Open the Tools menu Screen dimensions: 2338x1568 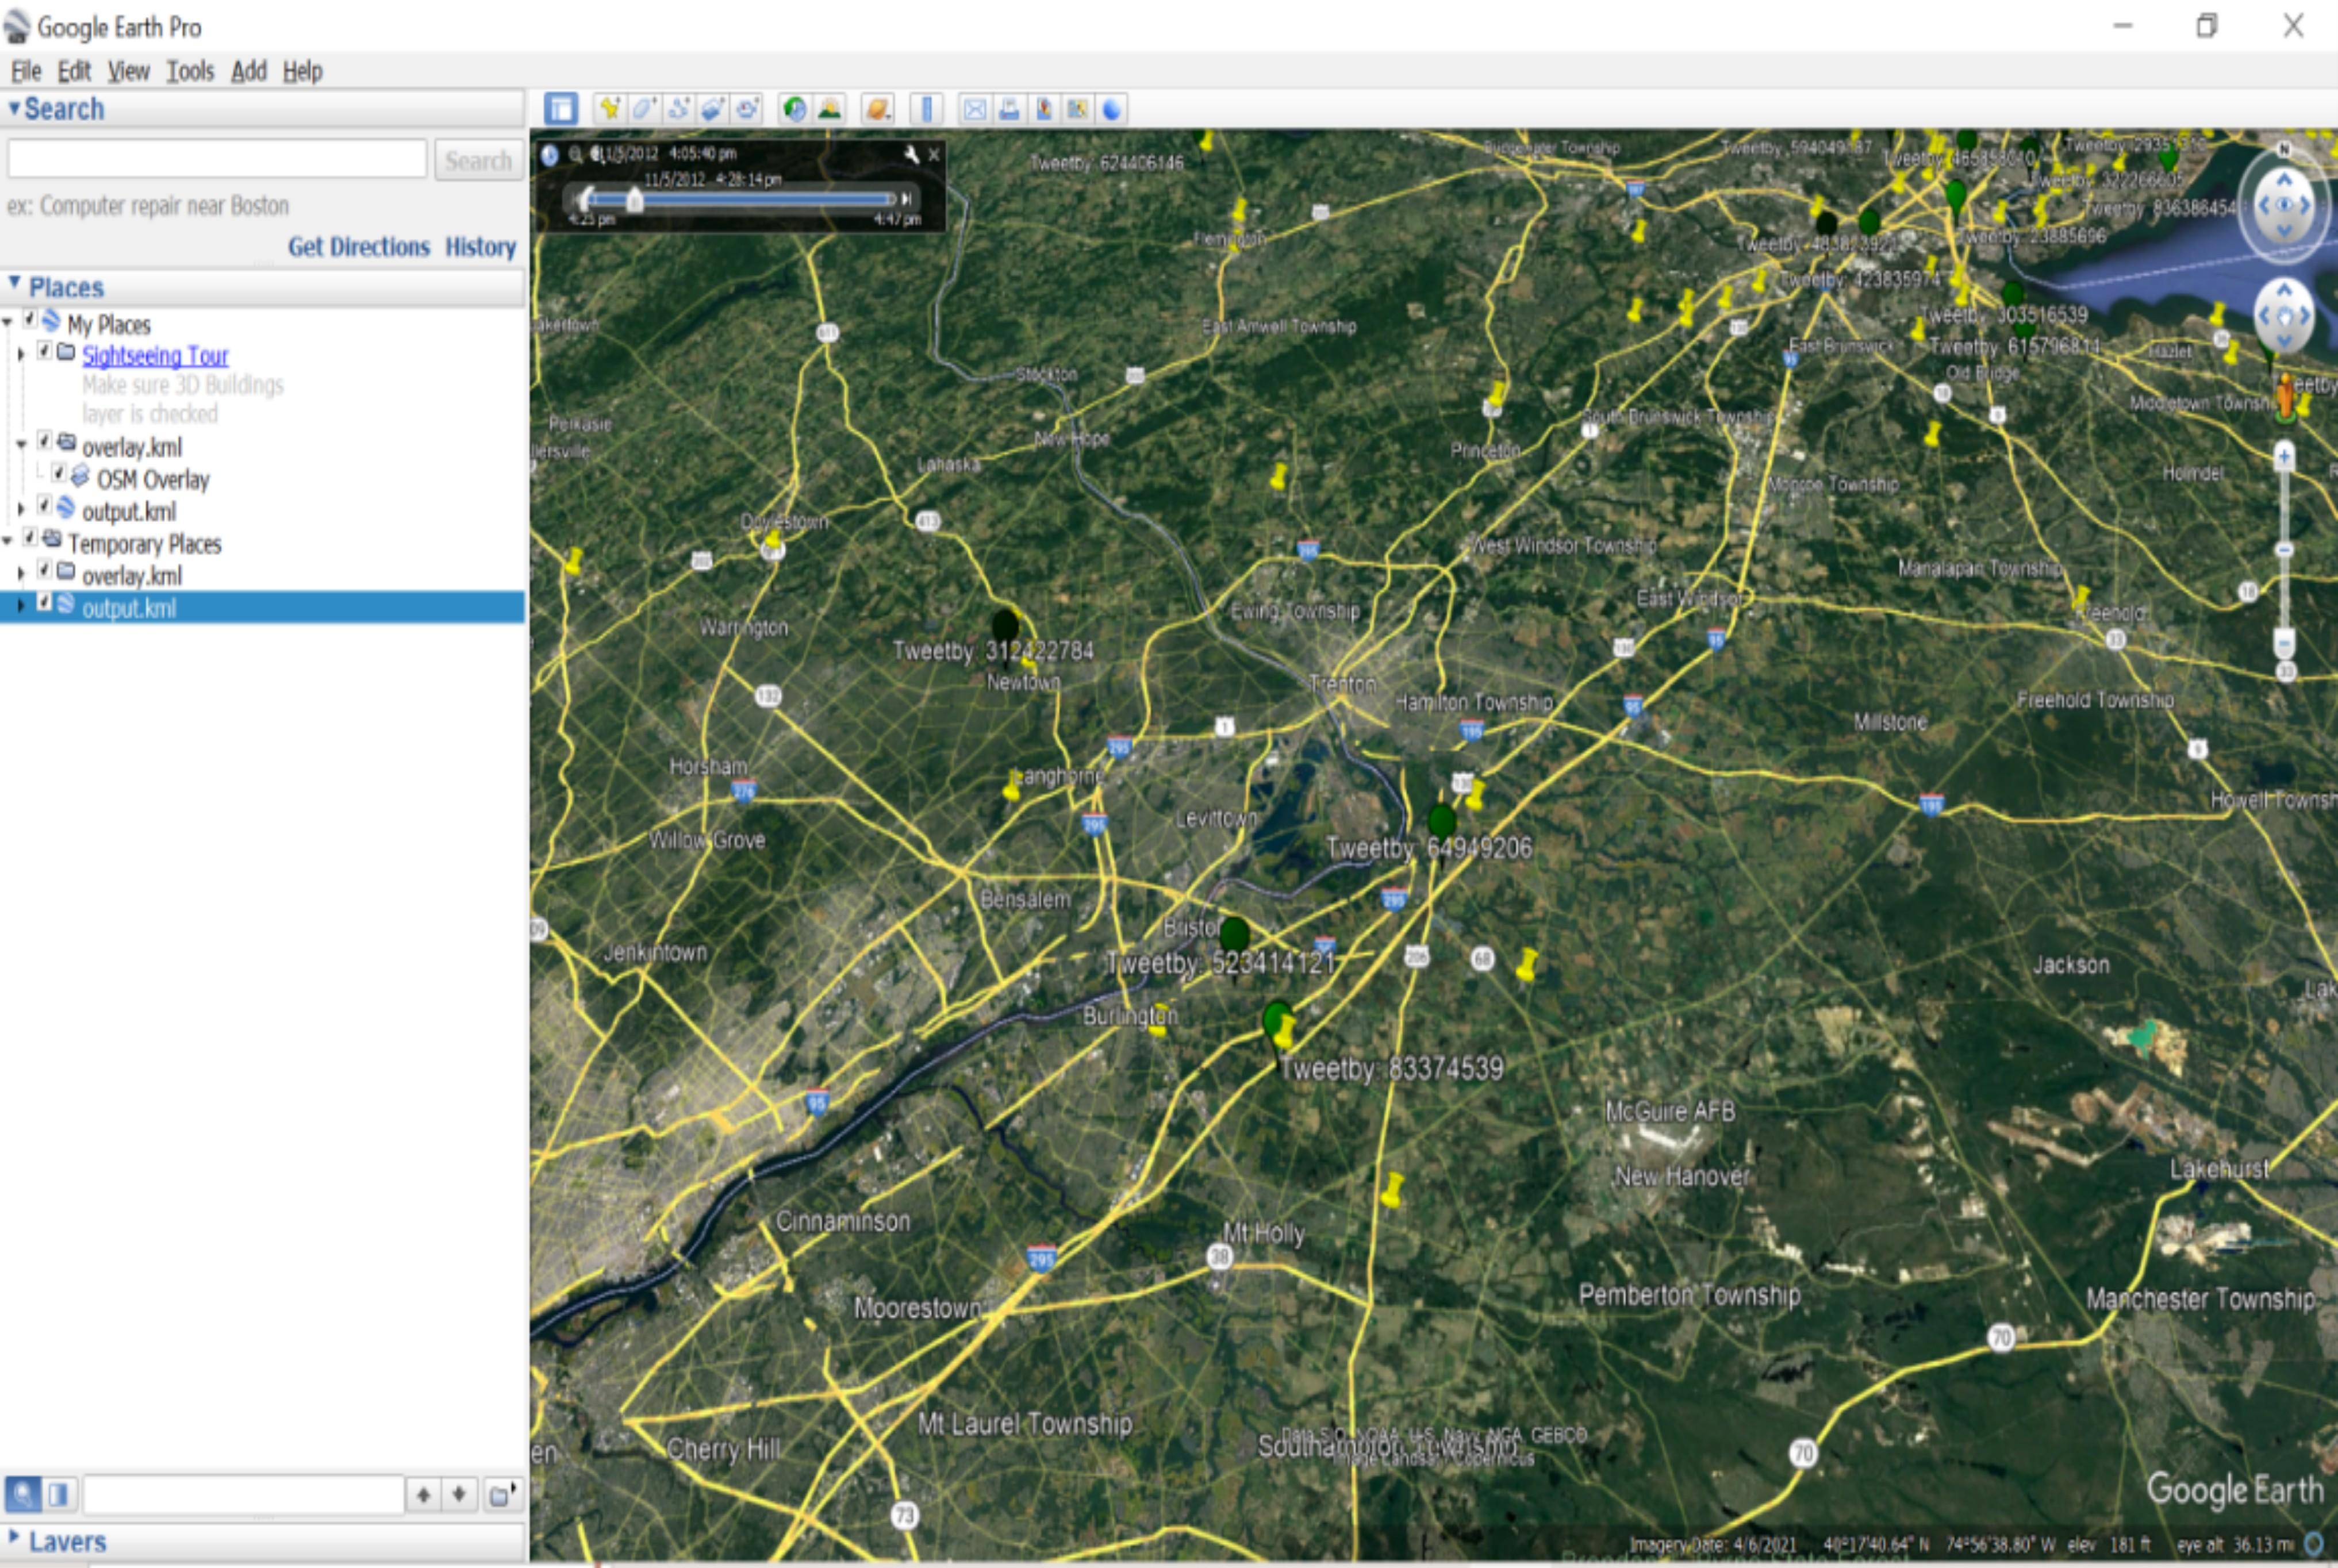190,71
